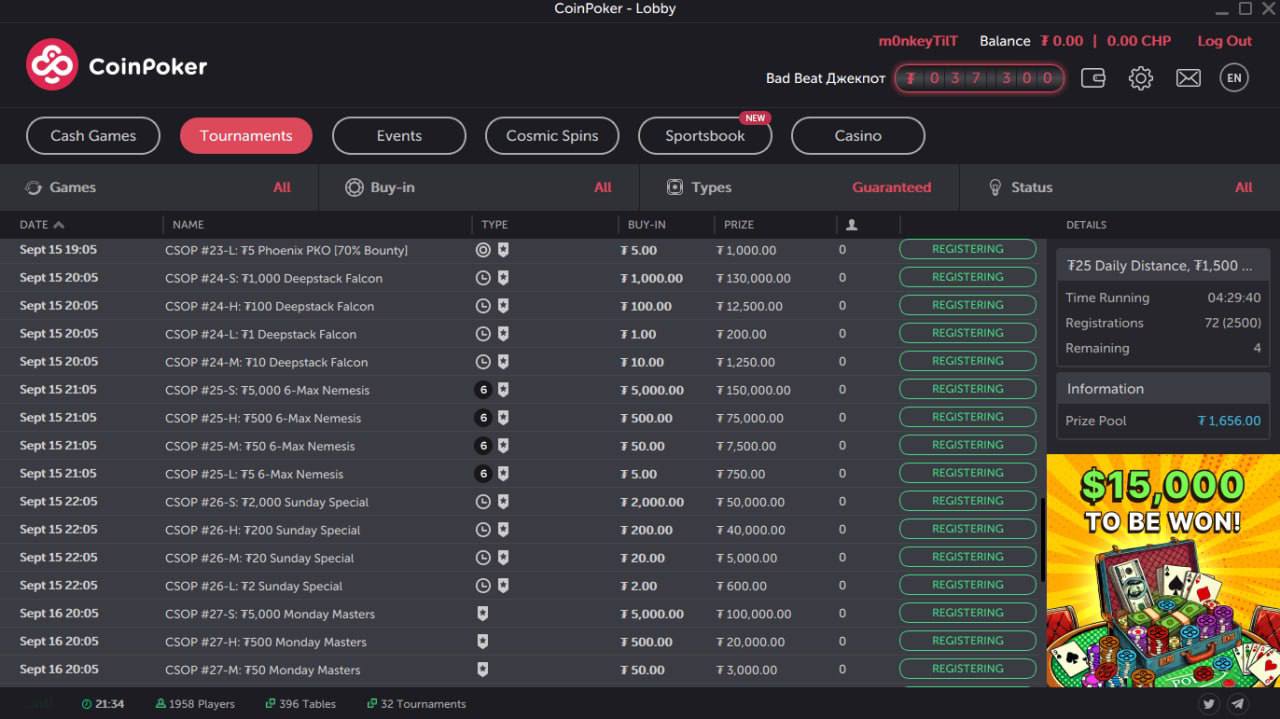Switch to the Casino tab
1280x719 pixels.
coord(858,136)
